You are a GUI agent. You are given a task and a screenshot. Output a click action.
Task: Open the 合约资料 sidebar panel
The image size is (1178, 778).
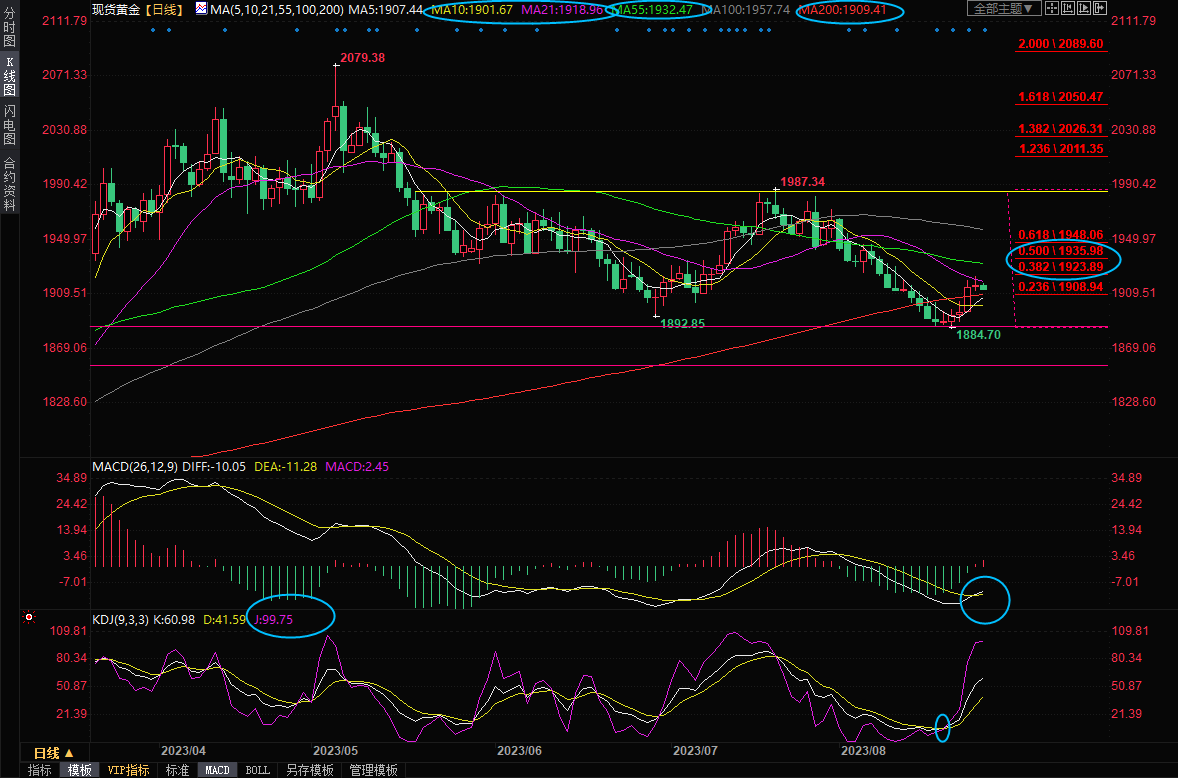pyautogui.click(x=10, y=183)
